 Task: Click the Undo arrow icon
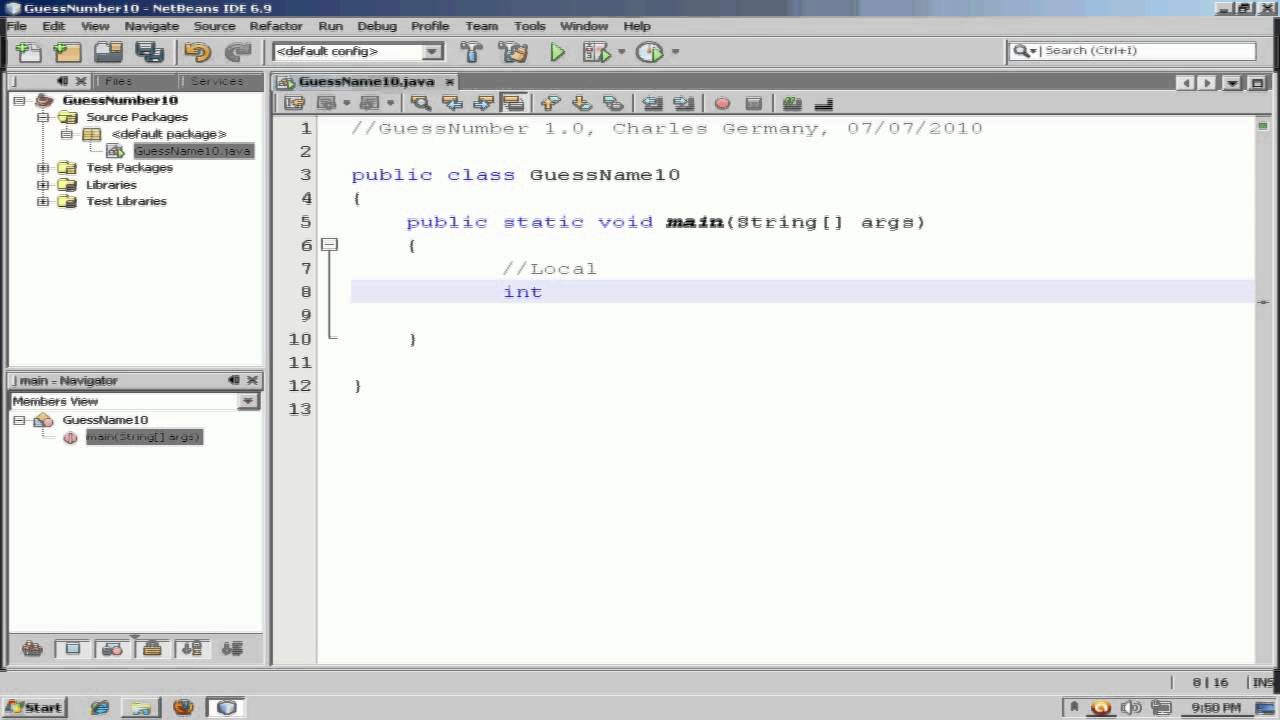pos(197,52)
